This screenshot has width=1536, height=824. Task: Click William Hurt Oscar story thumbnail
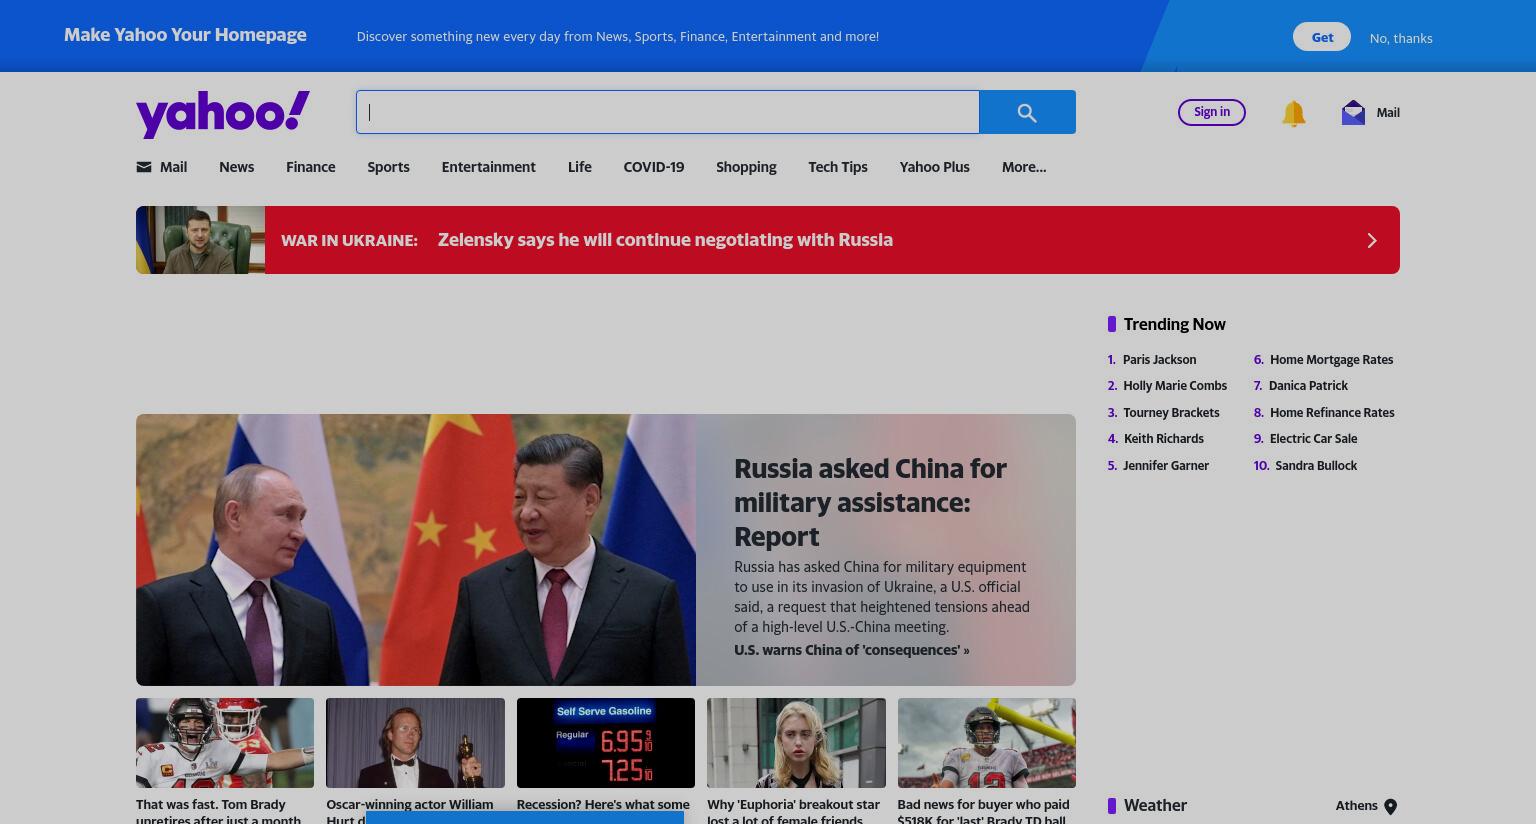[415, 743]
